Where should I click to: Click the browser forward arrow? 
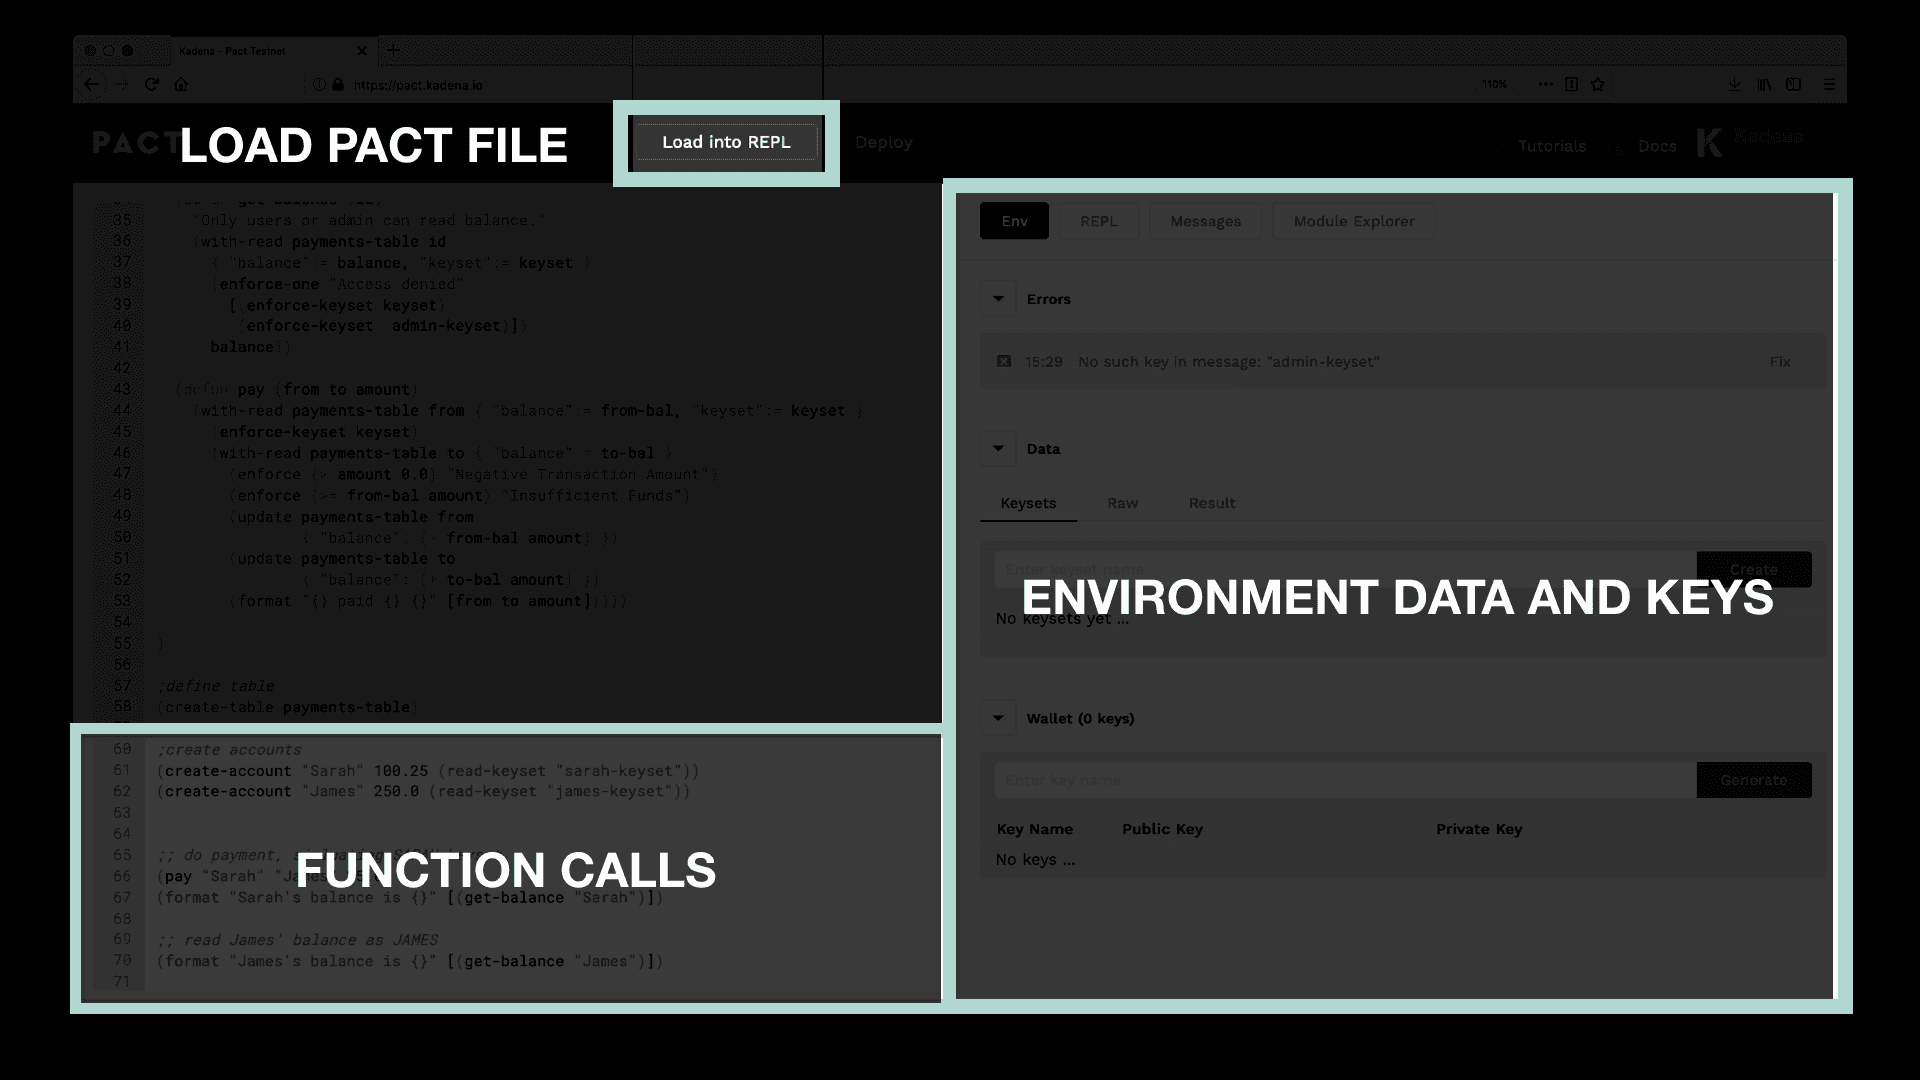tap(122, 85)
